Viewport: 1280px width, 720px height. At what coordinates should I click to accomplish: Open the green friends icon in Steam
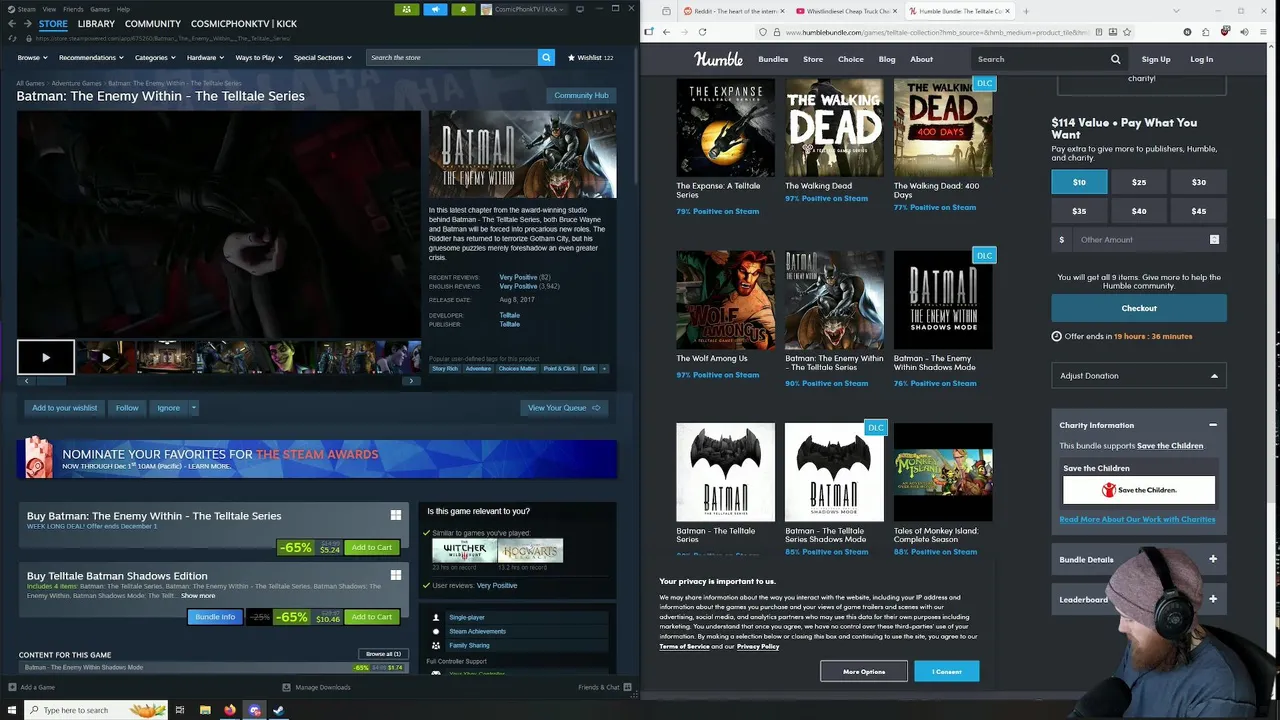pos(406,9)
